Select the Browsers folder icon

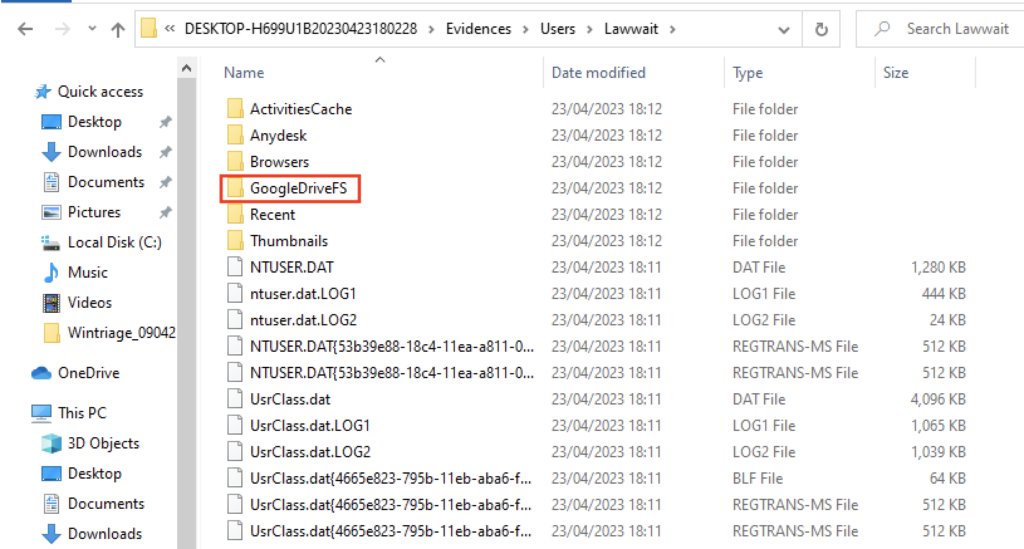pos(235,161)
